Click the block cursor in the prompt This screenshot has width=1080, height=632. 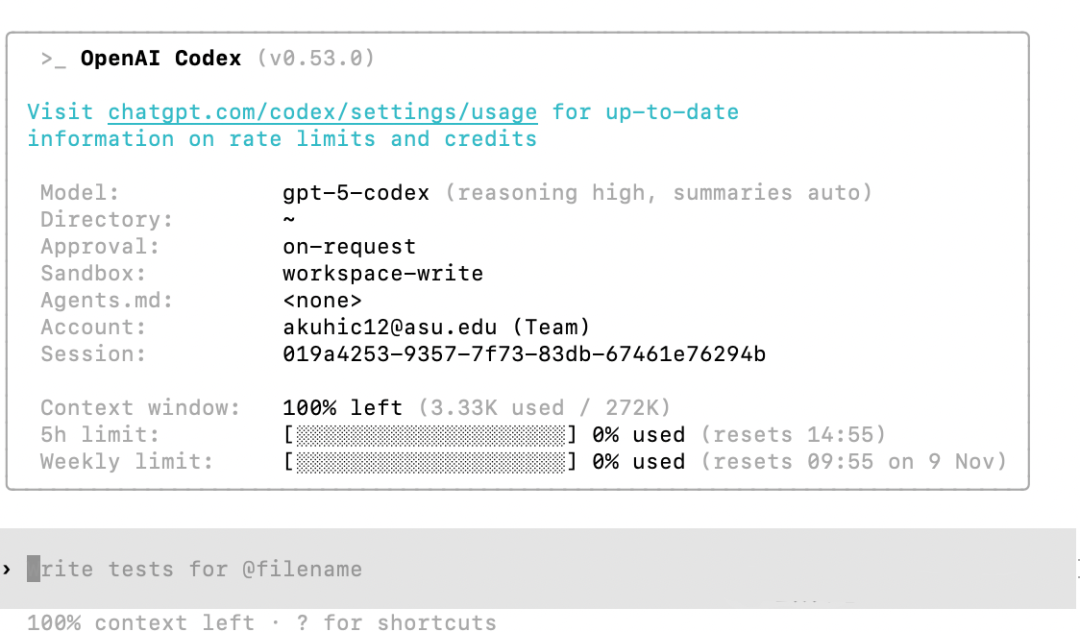point(34,569)
